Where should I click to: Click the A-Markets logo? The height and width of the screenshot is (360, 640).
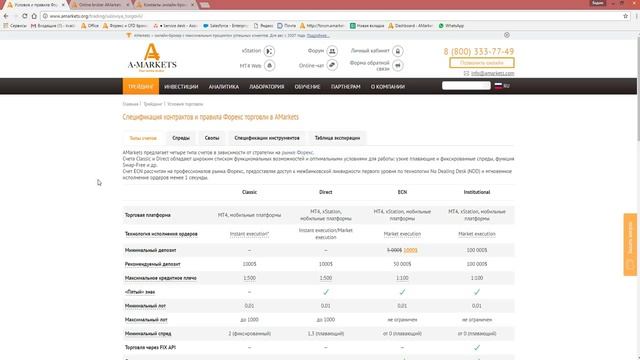pyautogui.click(x=152, y=58)
